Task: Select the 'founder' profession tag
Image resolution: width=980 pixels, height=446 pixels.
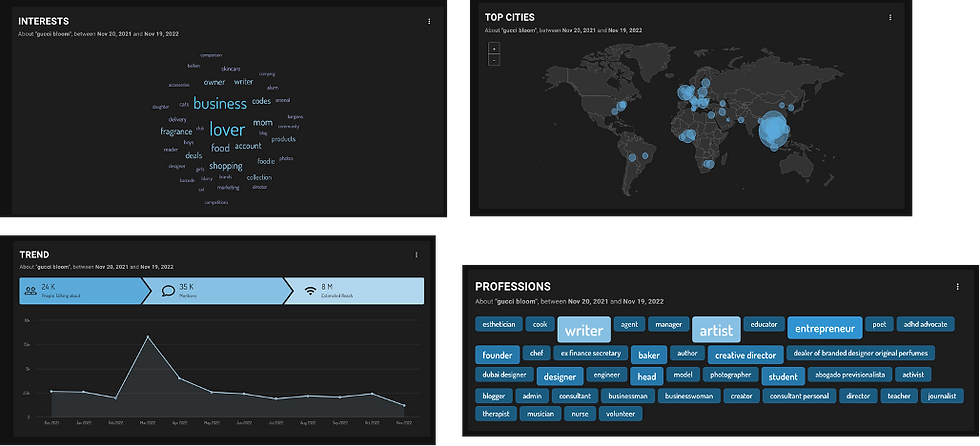Action: [498, 355]
